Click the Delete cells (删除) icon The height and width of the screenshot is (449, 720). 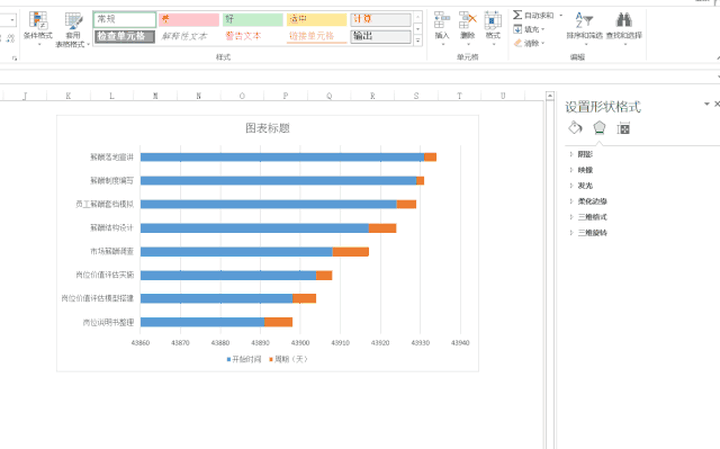[x=467, y=21]
